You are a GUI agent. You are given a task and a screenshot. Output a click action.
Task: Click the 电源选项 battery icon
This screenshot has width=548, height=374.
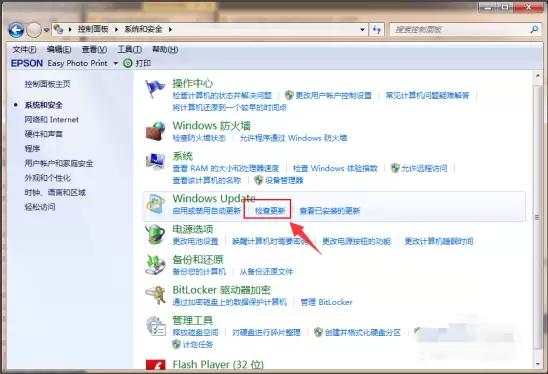(x=156, y=234)
